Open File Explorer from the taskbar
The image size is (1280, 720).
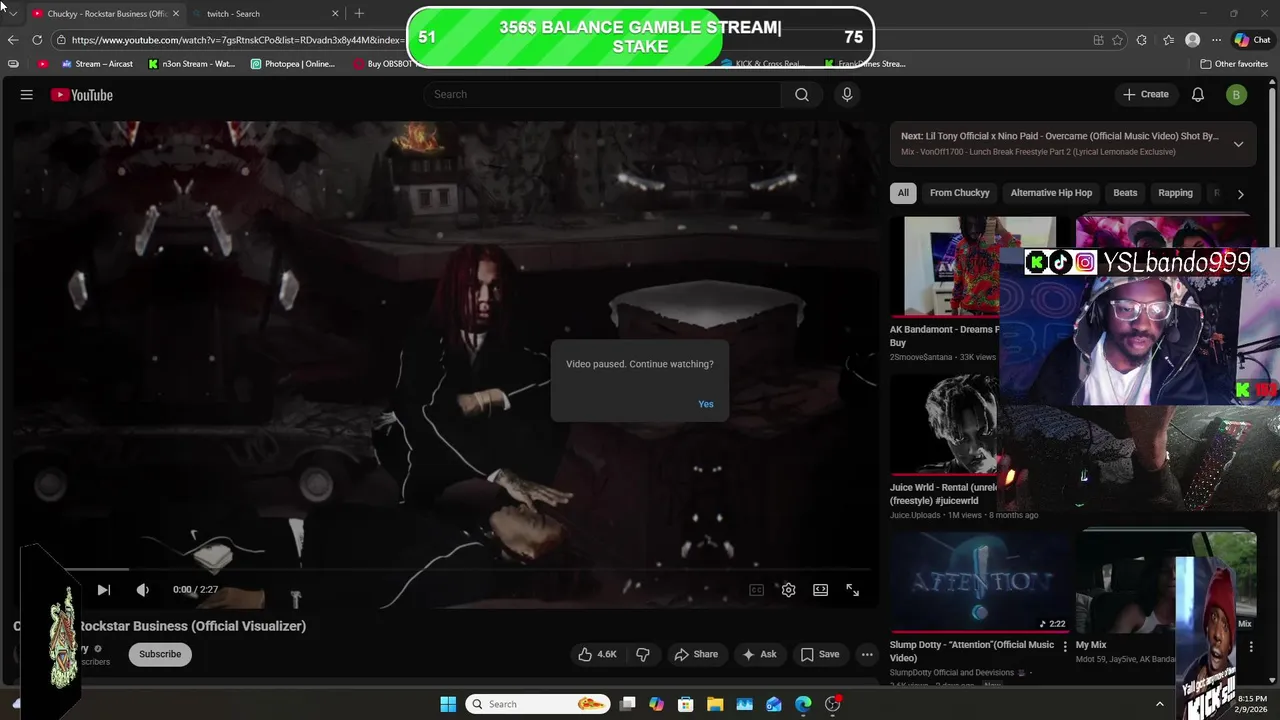(715, 704)
